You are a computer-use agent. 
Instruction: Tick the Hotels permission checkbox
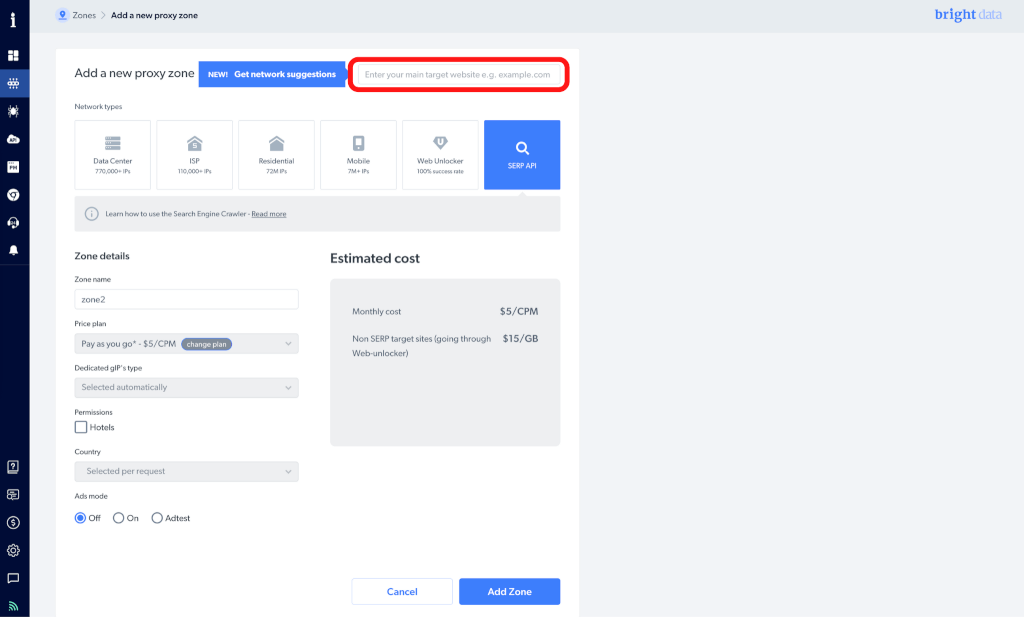pos(81,427)
